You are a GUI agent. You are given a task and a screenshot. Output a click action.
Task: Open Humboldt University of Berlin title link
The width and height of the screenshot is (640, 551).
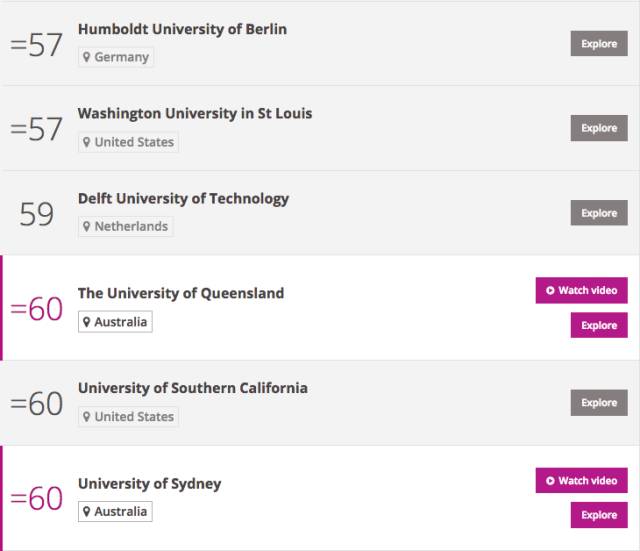click(182, 29)
